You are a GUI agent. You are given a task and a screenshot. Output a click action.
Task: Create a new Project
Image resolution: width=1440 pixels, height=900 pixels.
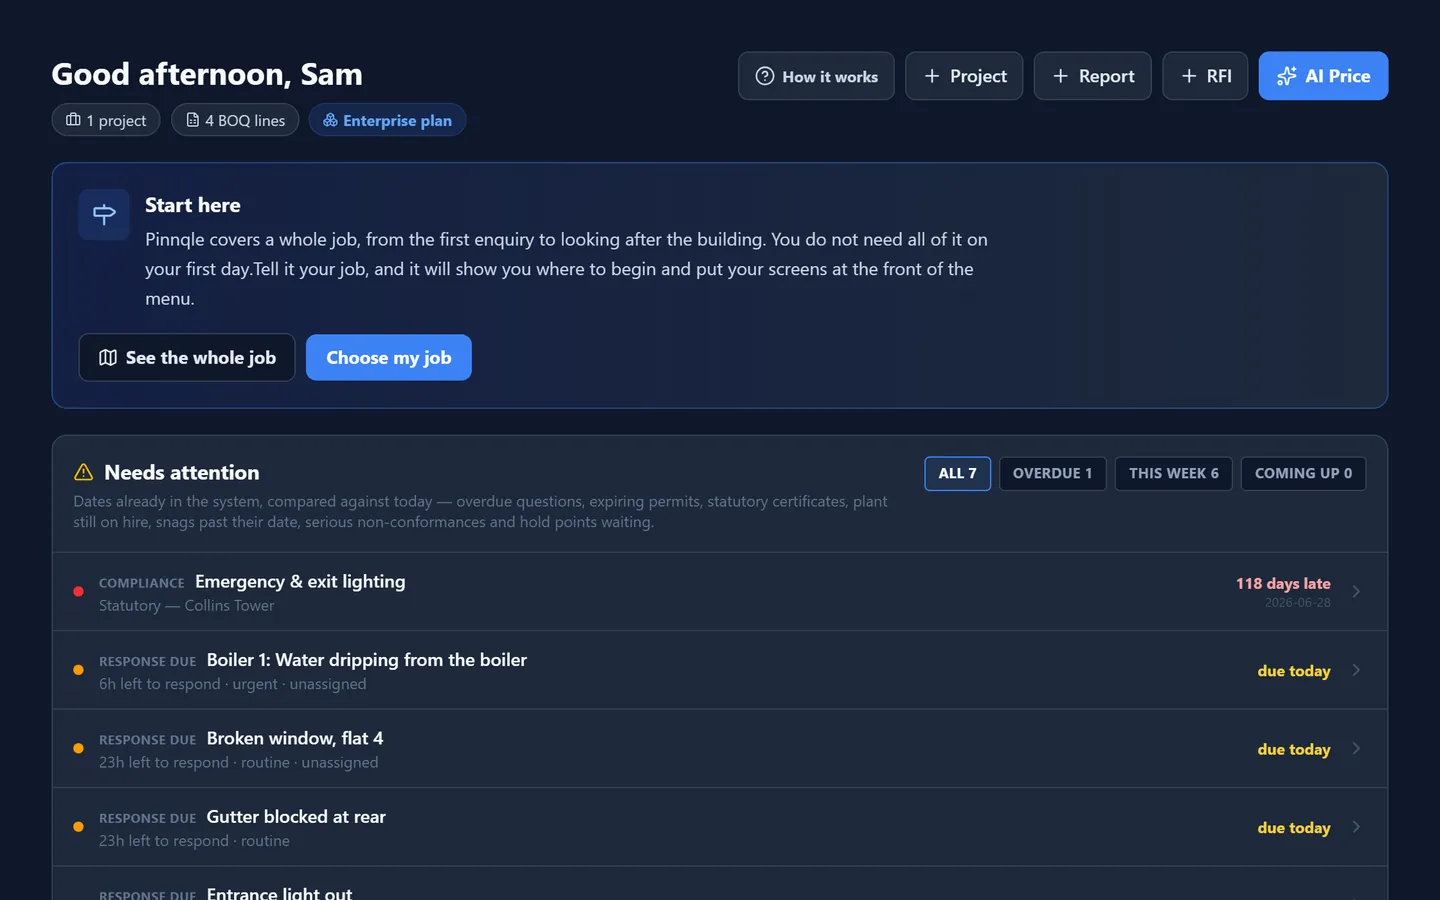964,76
